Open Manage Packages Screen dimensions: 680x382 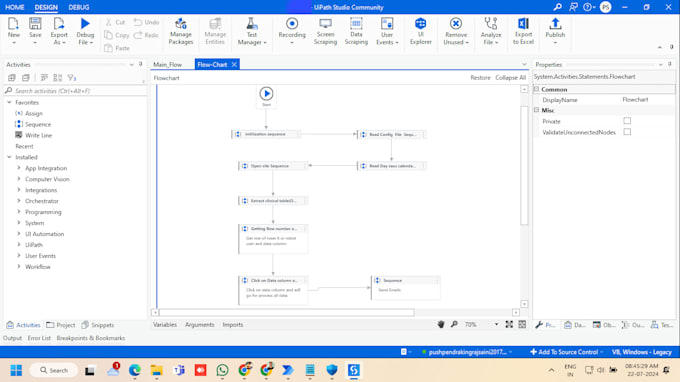click(181, 31)
